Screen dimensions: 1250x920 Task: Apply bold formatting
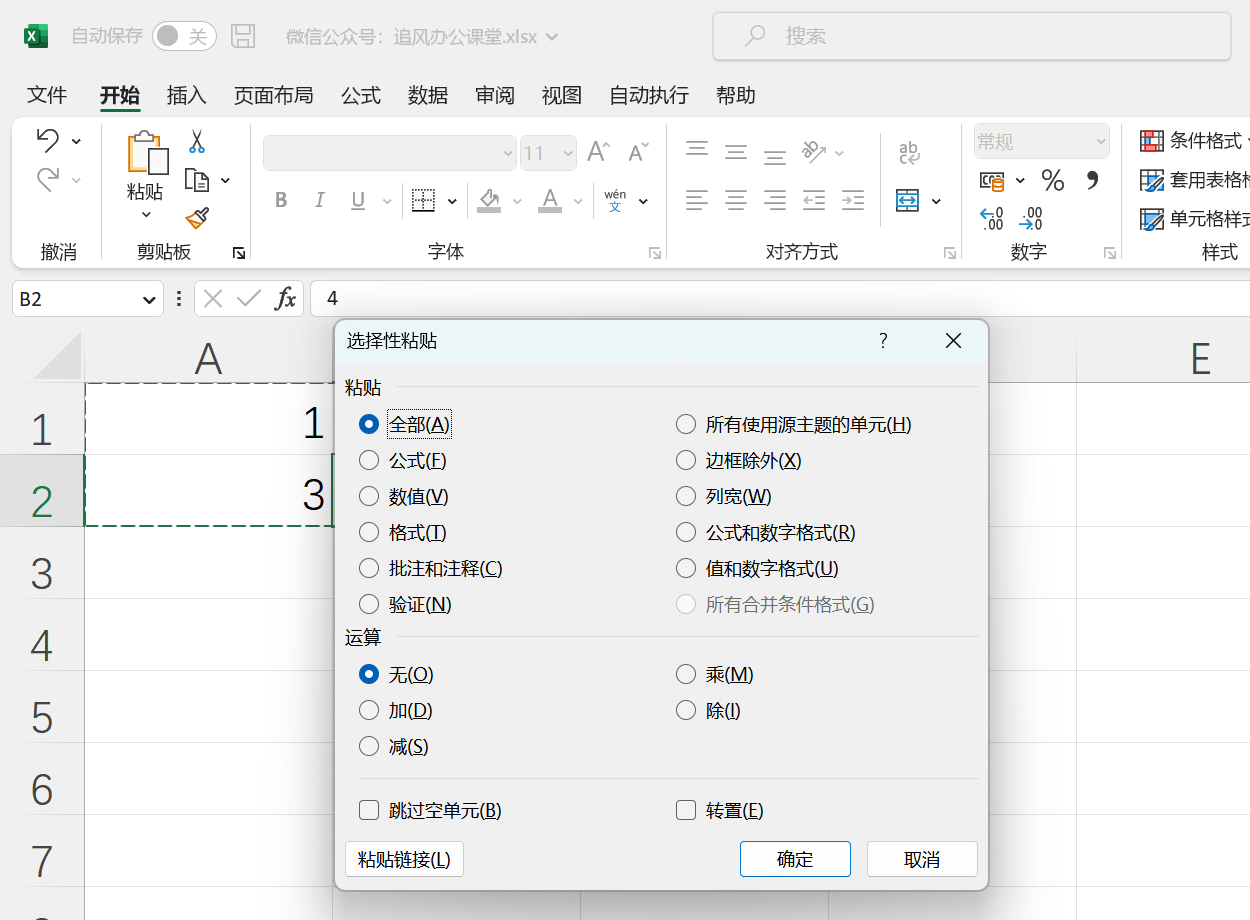(281, 200)
